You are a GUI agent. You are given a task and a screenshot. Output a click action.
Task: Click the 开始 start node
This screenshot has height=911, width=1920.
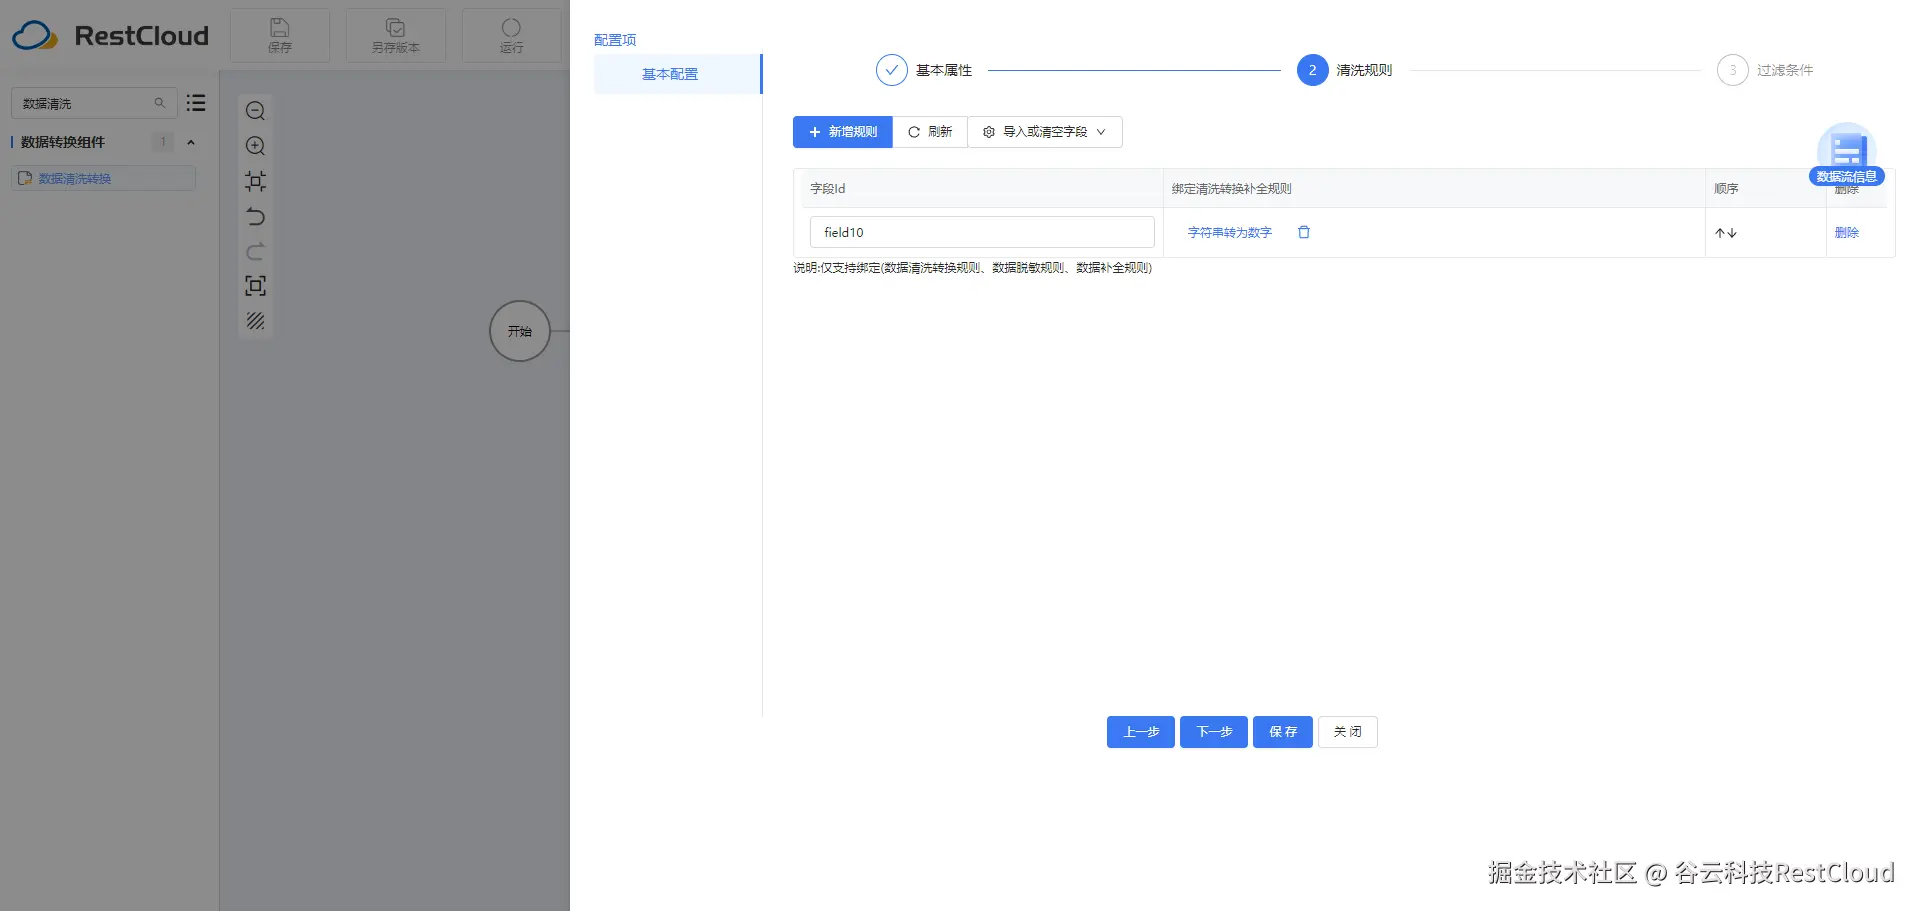(x=520, y=331)
